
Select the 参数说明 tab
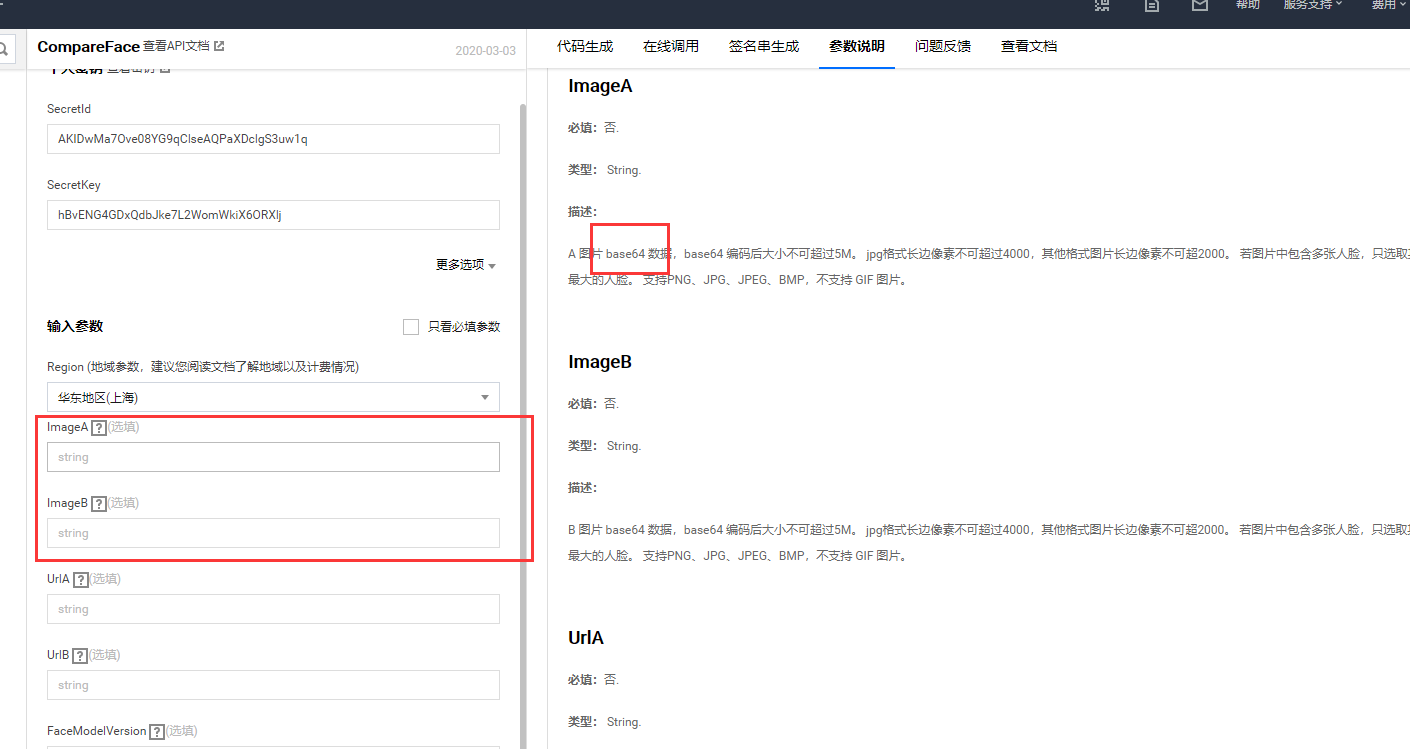857,46
